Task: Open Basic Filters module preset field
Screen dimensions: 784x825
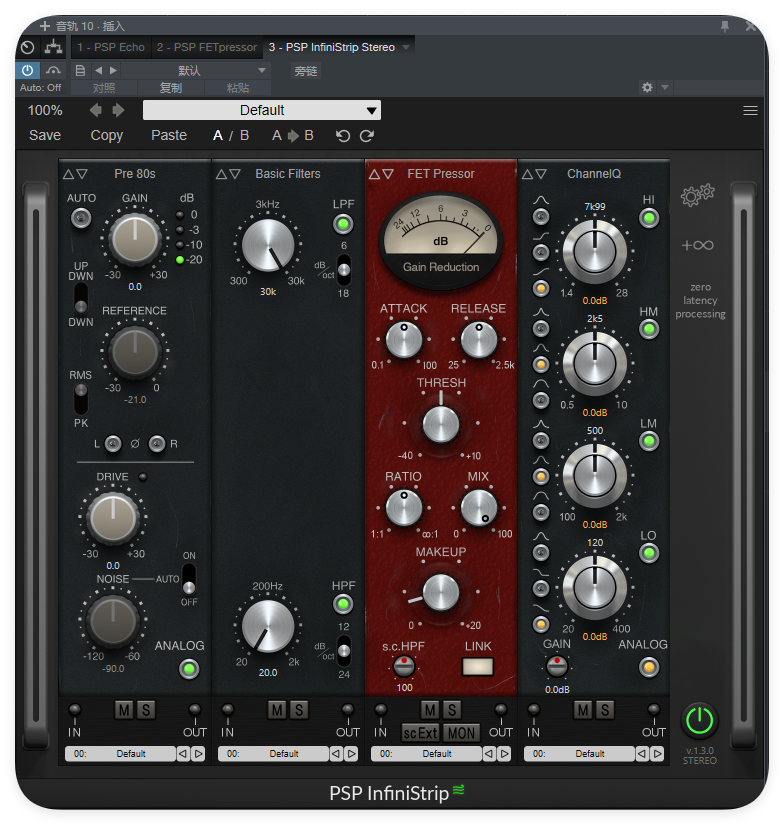Action: pos(273,753)
